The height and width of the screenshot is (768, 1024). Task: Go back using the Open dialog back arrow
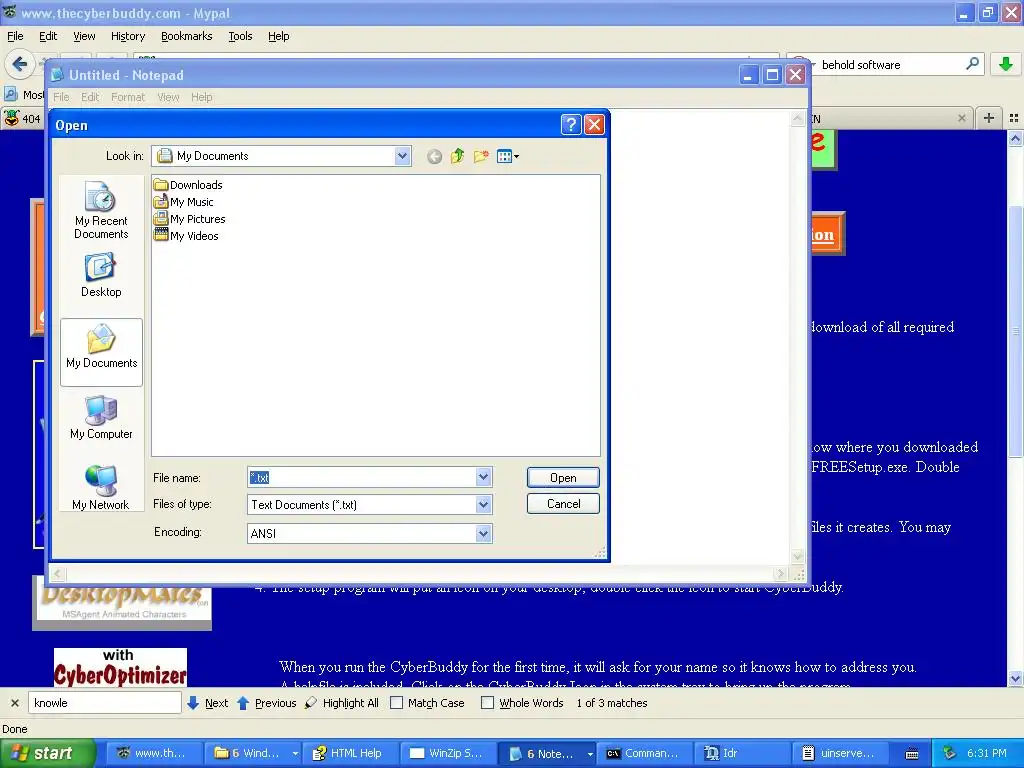434,157
